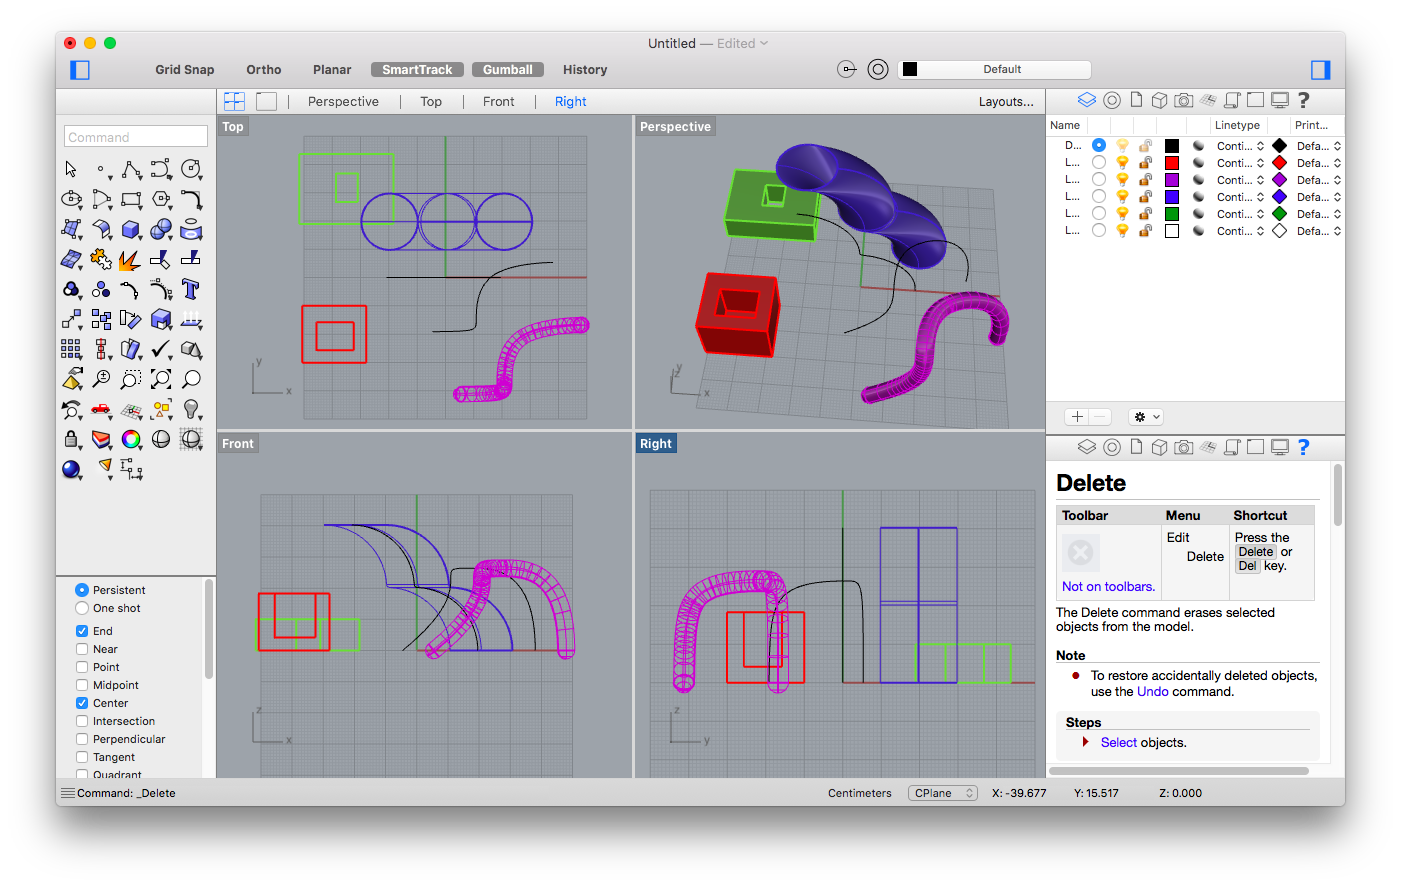The image size is (1401, 886).
Task: Open the Default layer selector in top bar
Action: pos(995,69)
